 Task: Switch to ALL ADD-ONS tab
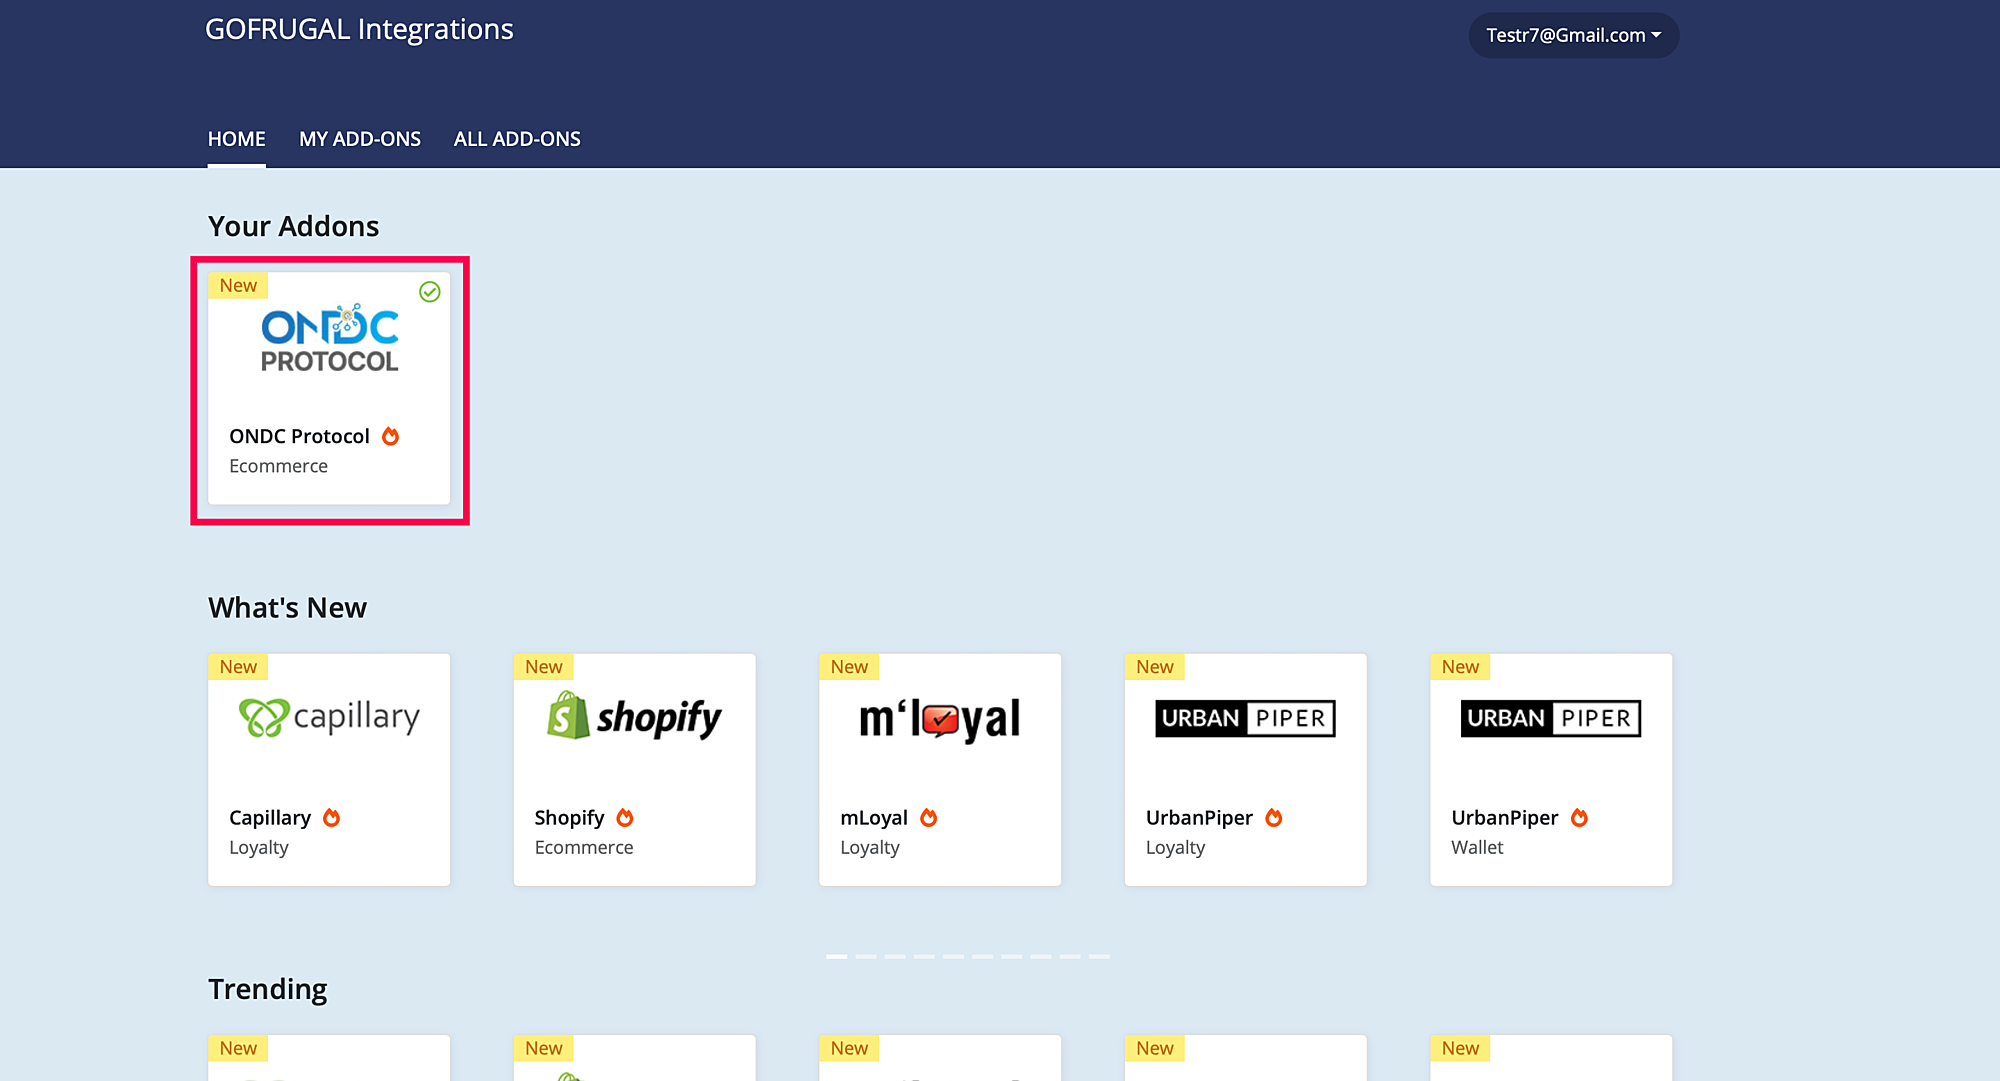click(517, 139)
